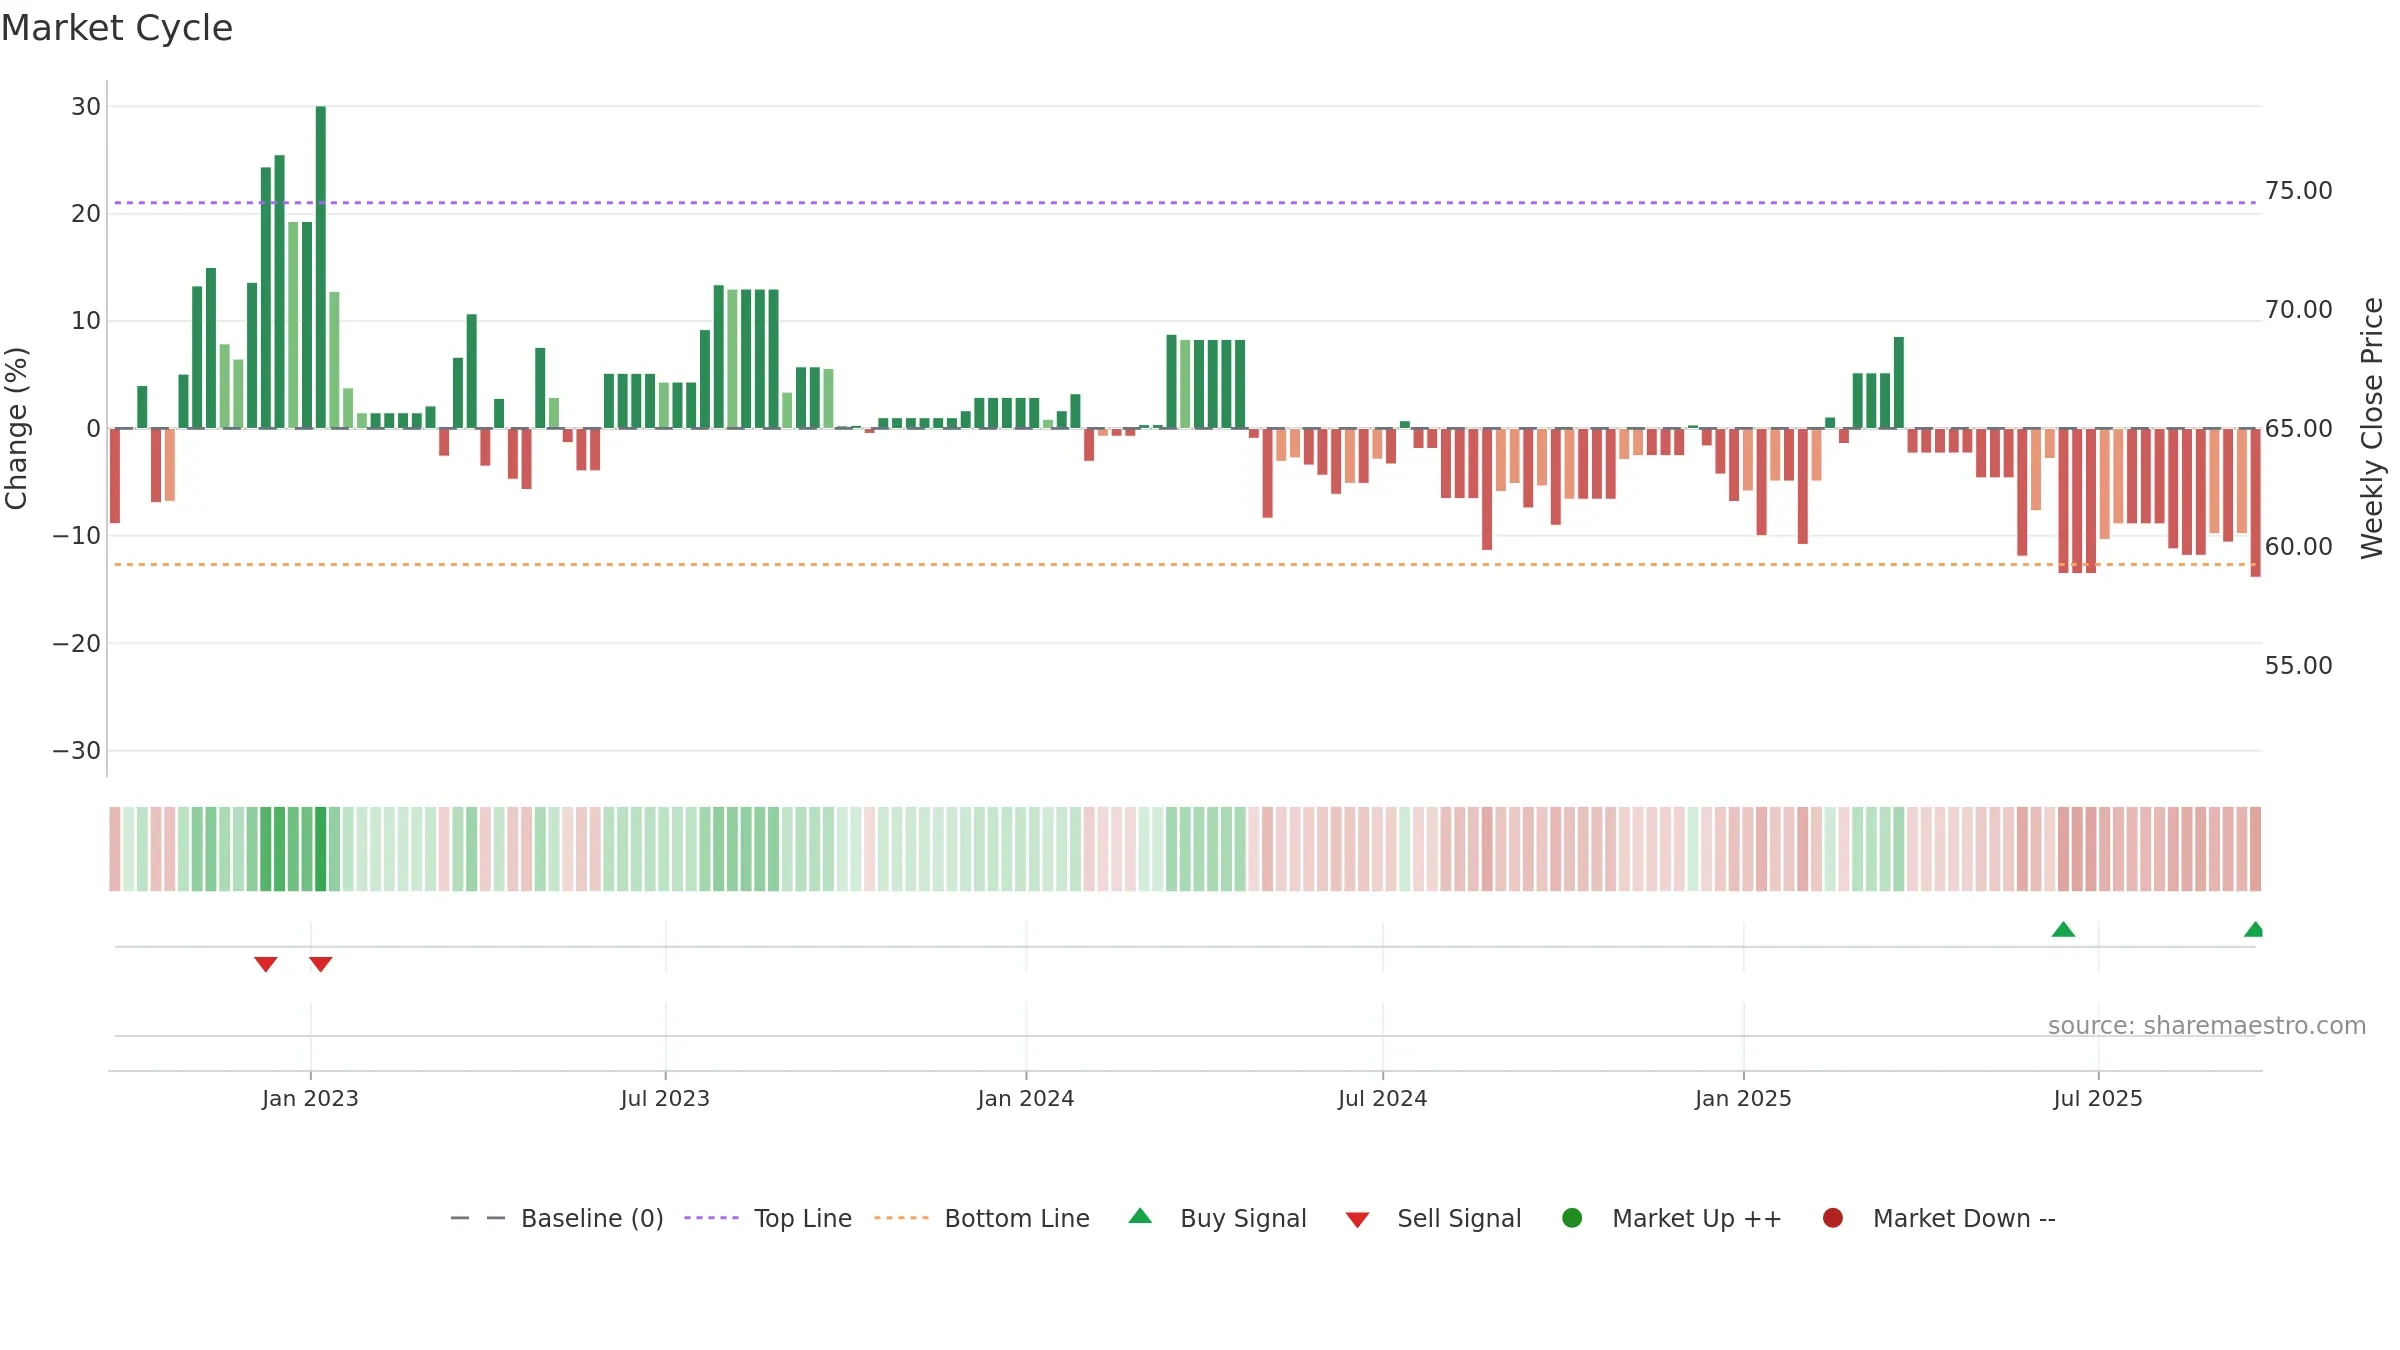Click the Top Line purple dotted icon
The height and width of the screenshot is (1350, 2400).
711,1218
